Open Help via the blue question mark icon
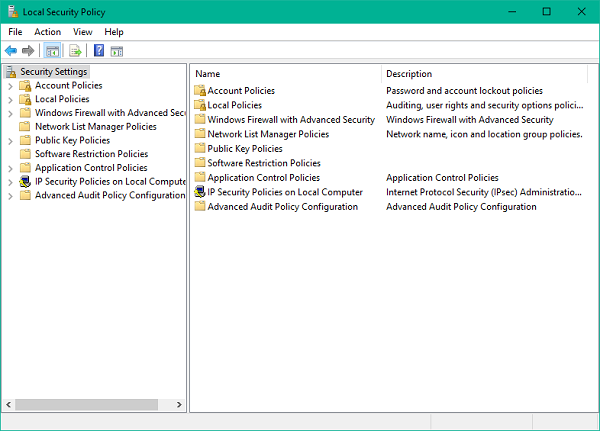This screenshot has width=600, height=431. 99,51
